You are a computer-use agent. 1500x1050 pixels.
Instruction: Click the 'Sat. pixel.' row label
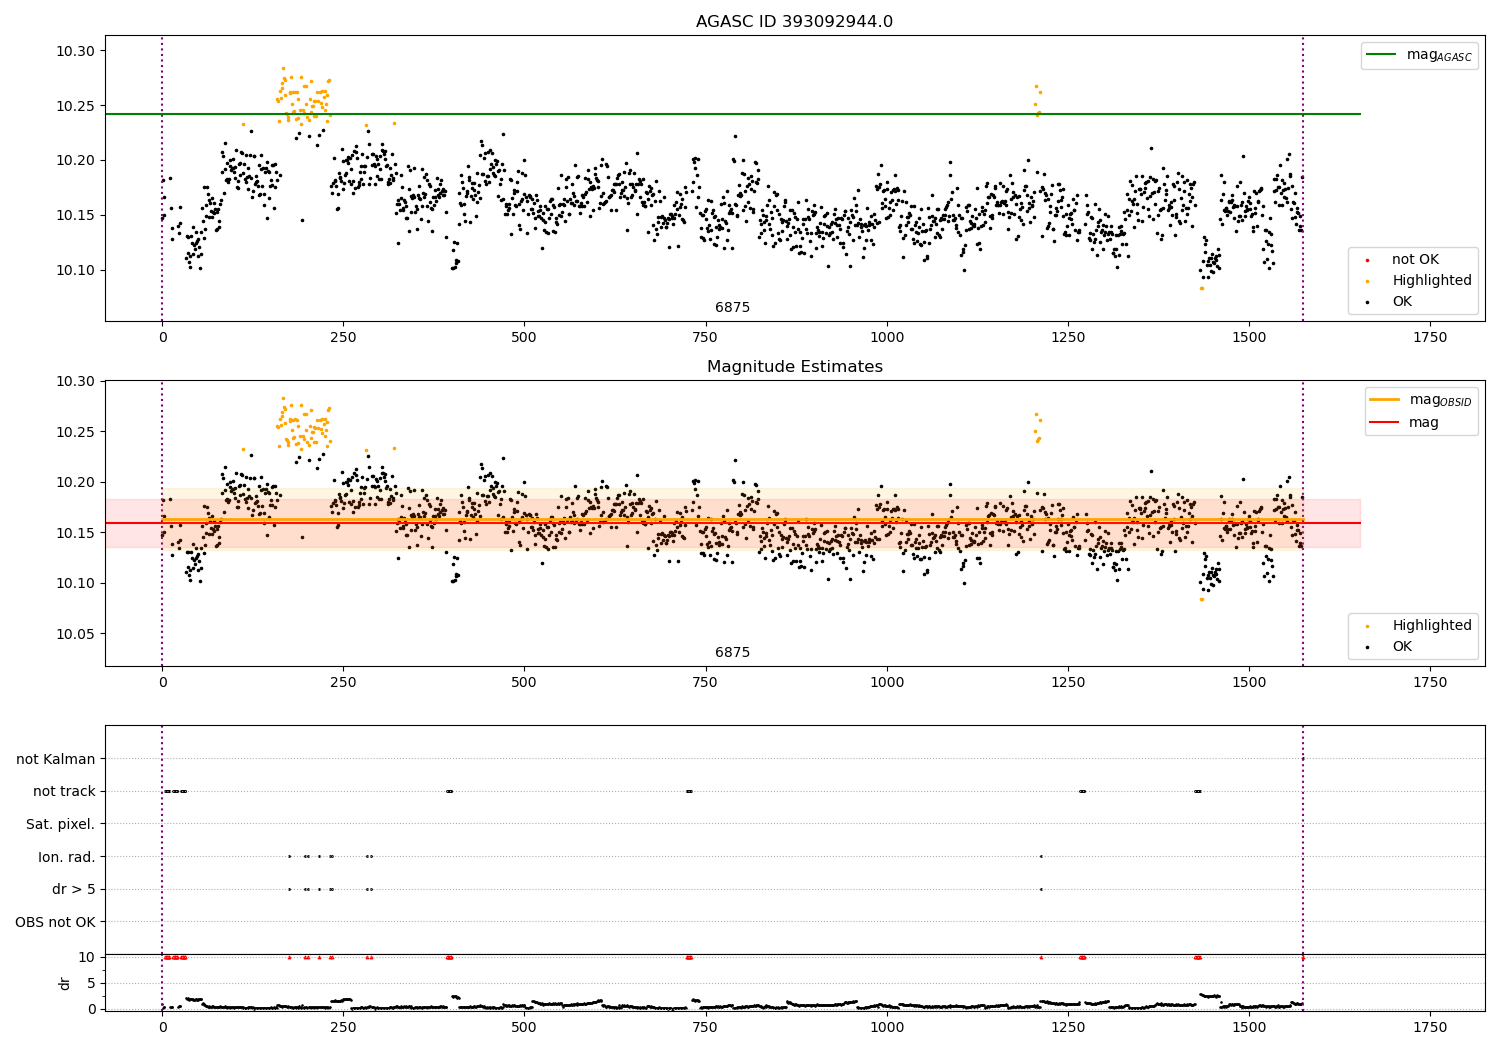(61, 824)
